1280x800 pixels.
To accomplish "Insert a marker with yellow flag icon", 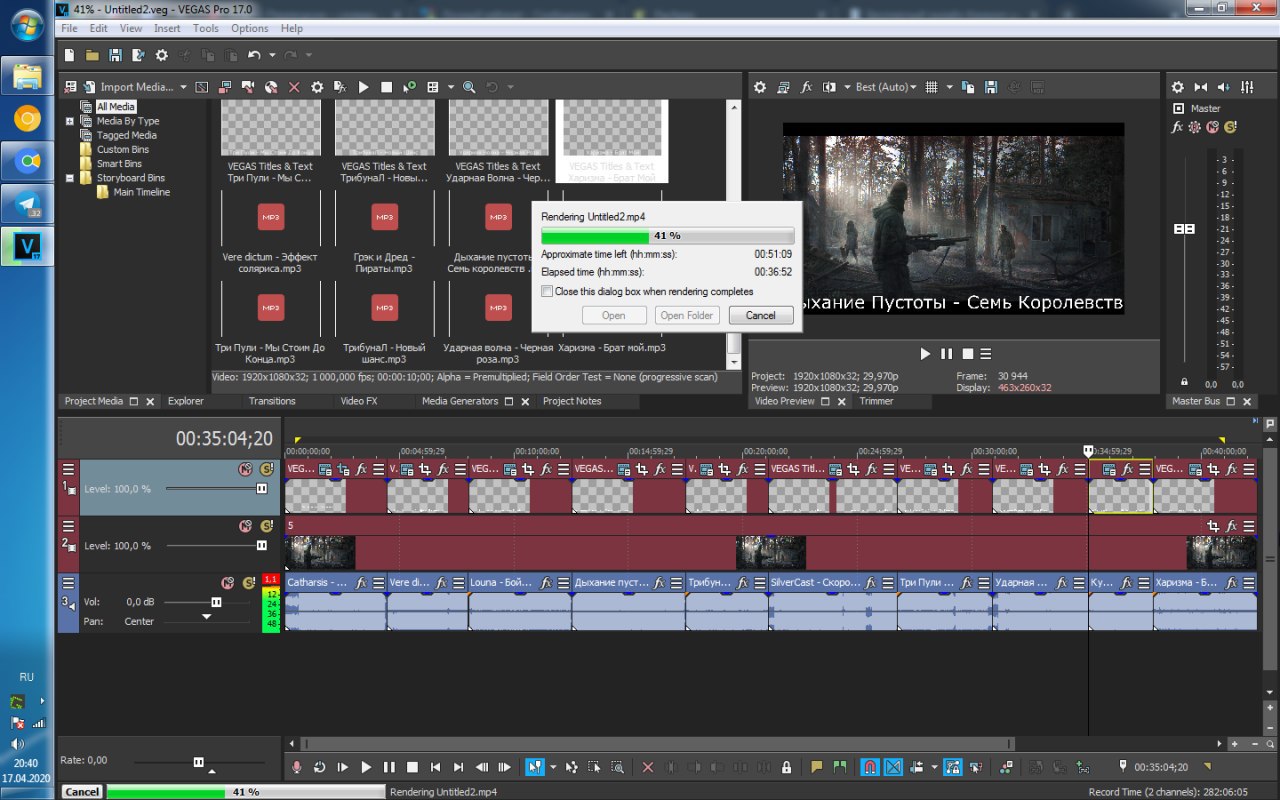I will (817, 767).
